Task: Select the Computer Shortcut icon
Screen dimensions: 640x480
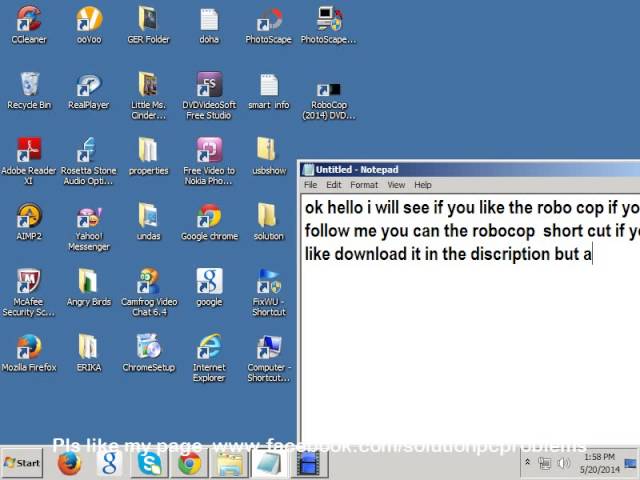Action: pyautogui.click(x=268, y=358)
